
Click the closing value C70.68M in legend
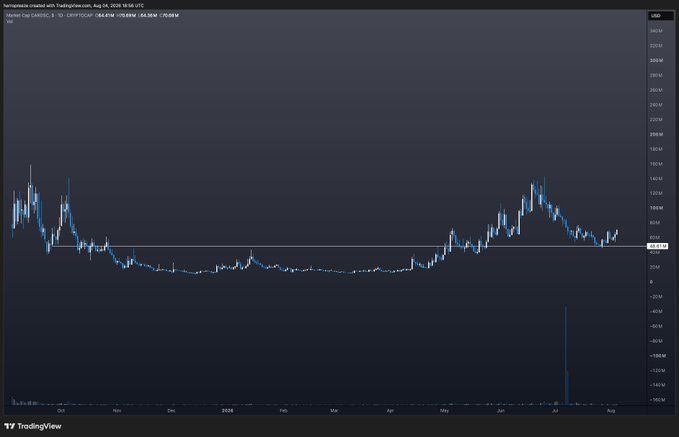(x=169, y=15)
